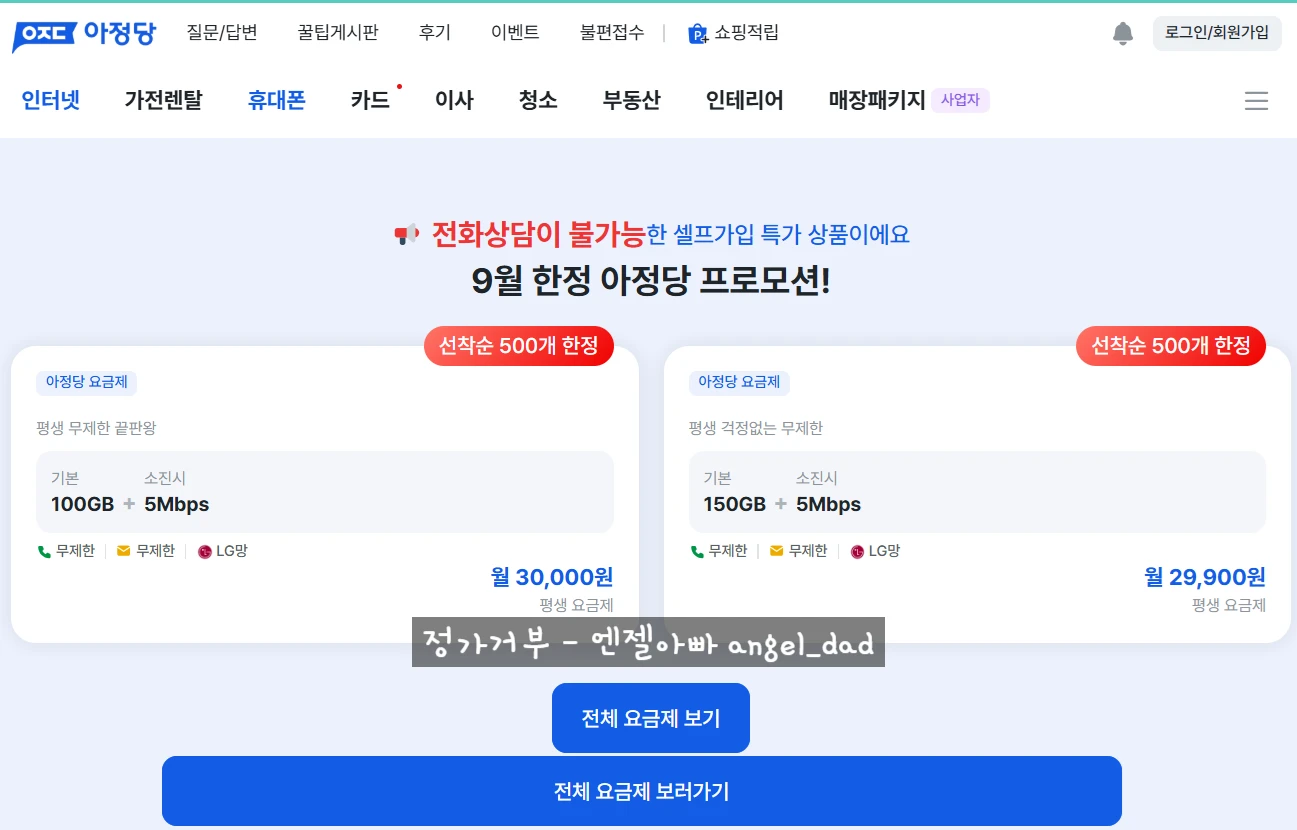Click 아정당 요금제 tag on 150GB card

coord(739,382)
